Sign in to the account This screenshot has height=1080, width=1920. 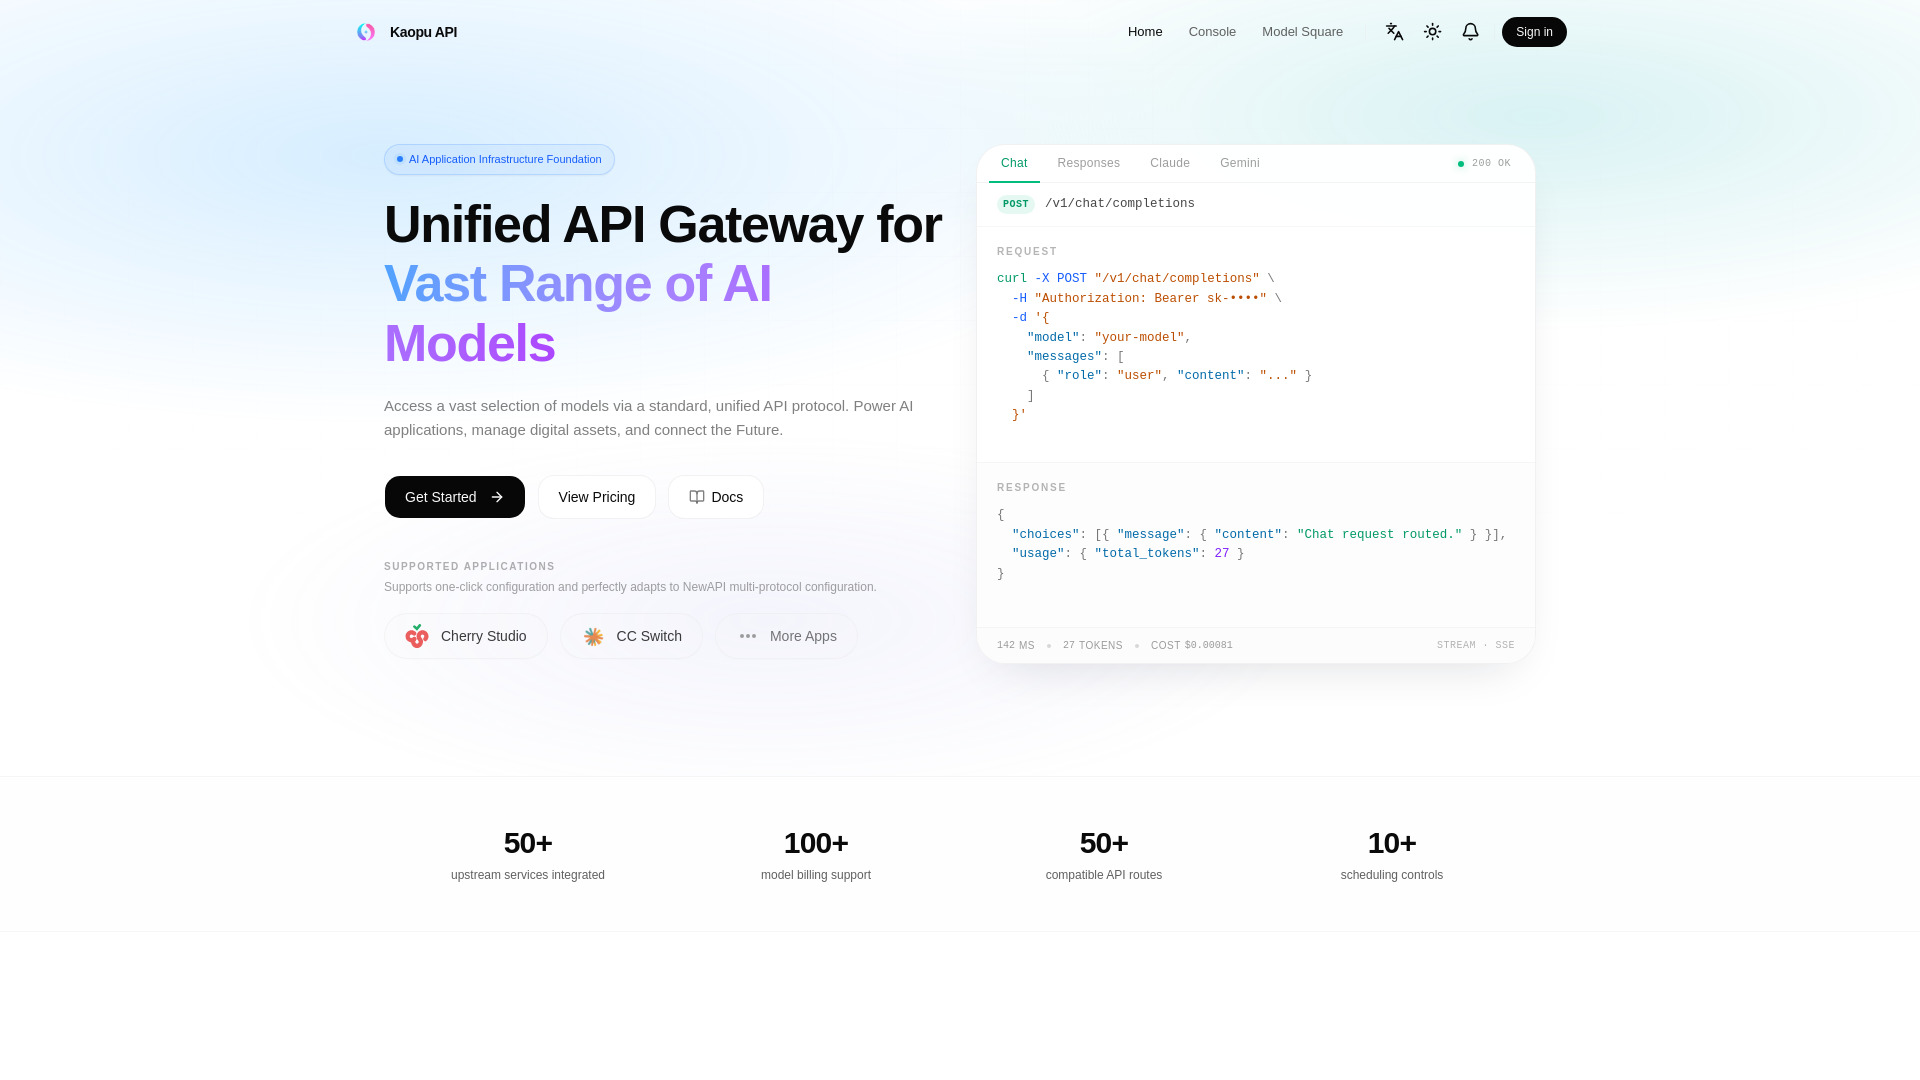(1534, 32)
